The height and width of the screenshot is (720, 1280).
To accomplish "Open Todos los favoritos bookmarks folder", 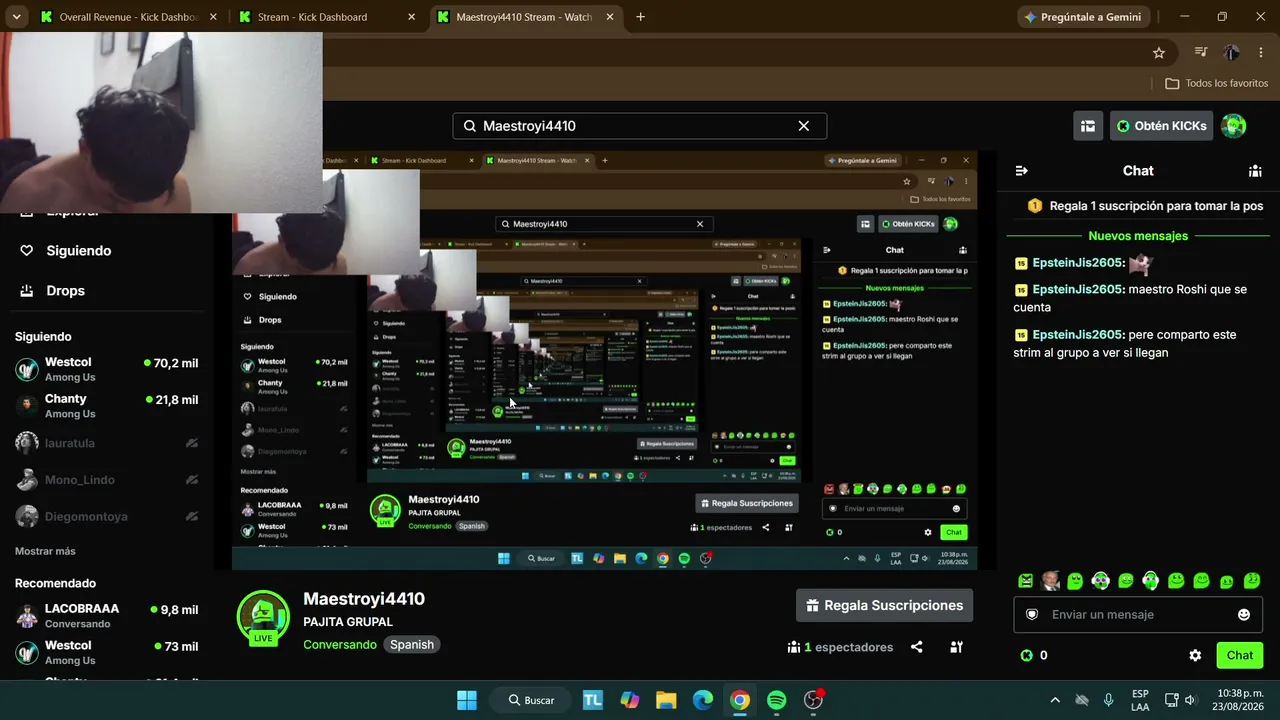I will (1216, 83).
